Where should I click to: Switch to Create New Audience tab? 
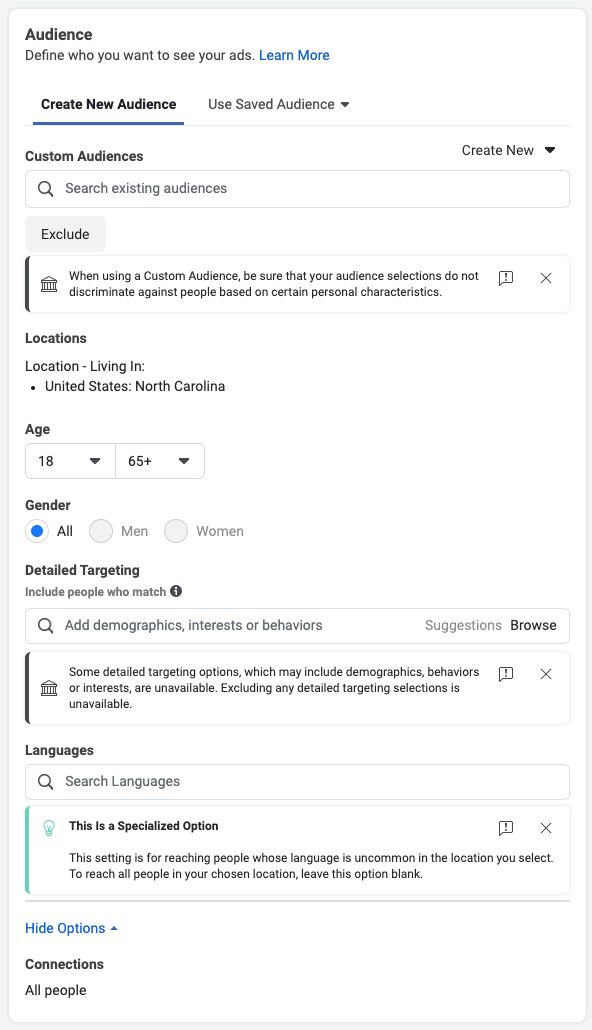coord(108,104)
